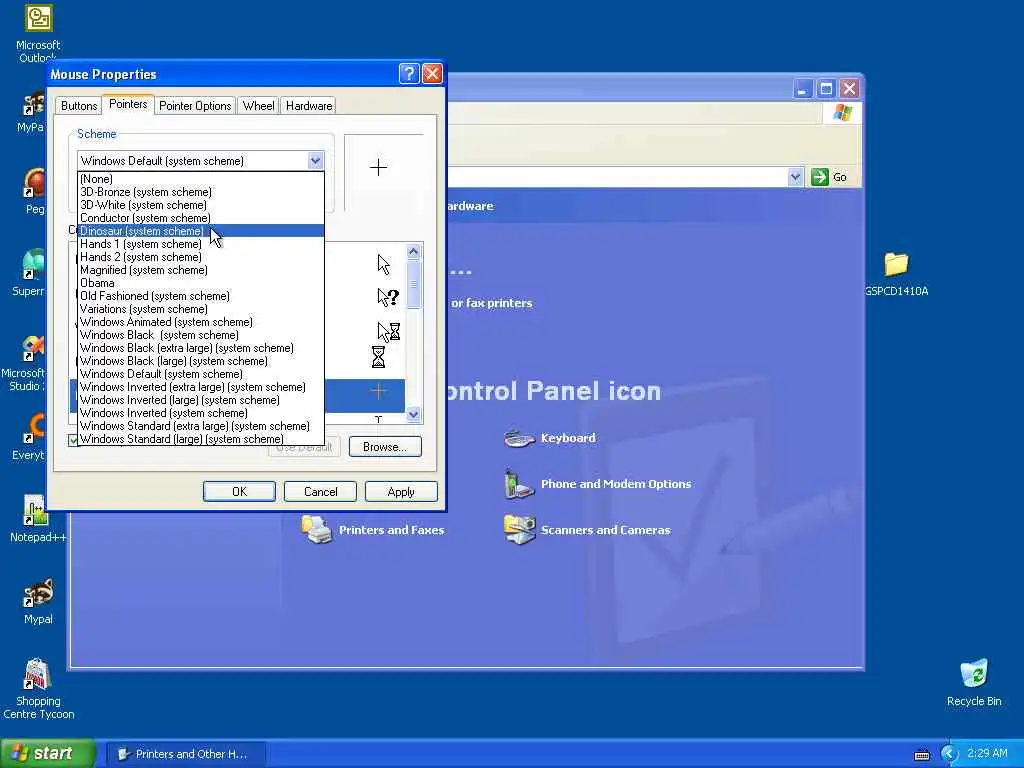The height and width of the screenshot is (768, 1024).
Task: Choose Magnified scheme
Action: [x=200, y=270]
